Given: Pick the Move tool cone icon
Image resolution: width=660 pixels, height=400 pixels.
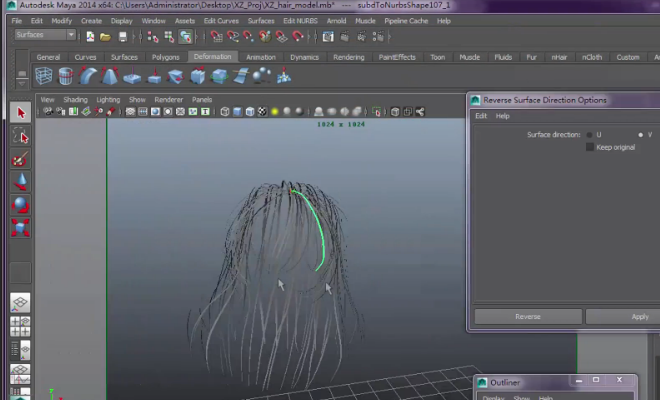Looking at the screenshot, I should coord(21,181).
